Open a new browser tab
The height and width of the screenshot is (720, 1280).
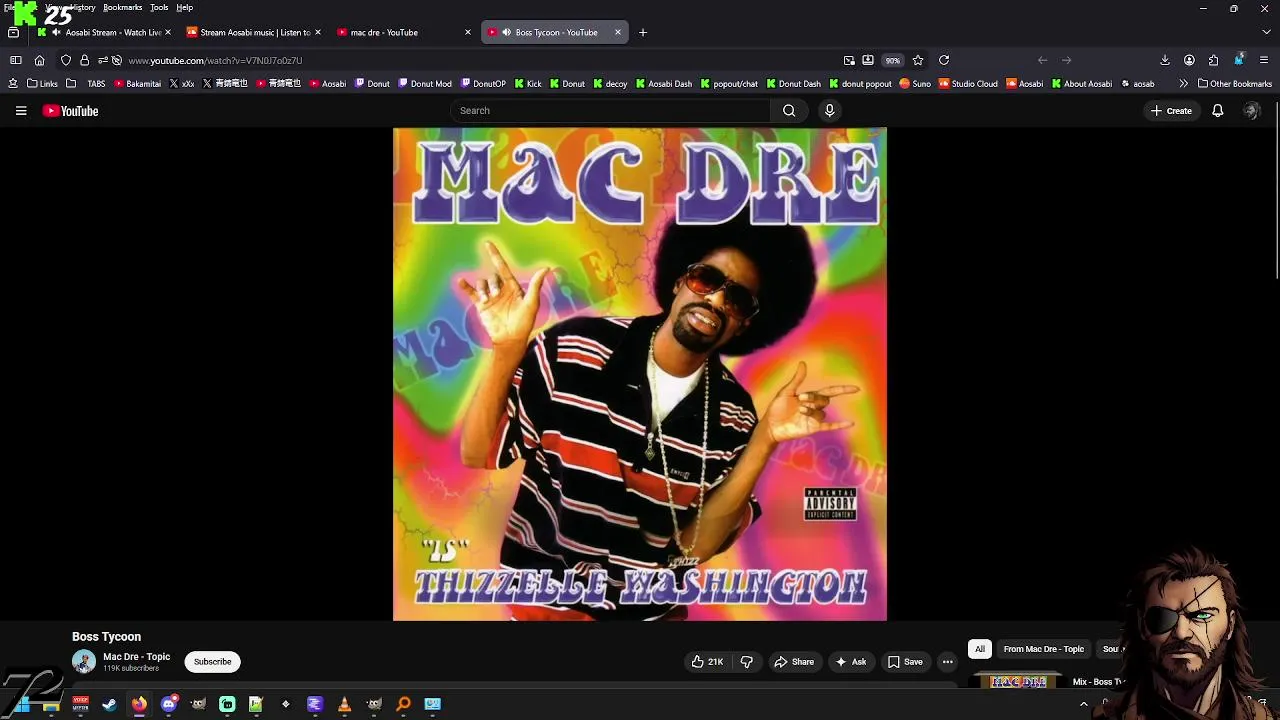pos(643,32)
